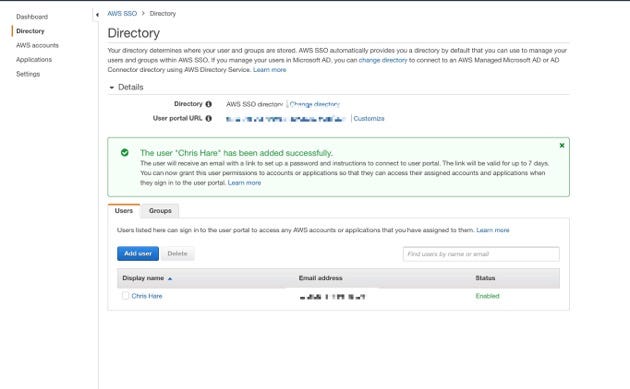The image size is (630, 389).
Task: Switch to the Groups tab
Action: (x=160, y=211)
